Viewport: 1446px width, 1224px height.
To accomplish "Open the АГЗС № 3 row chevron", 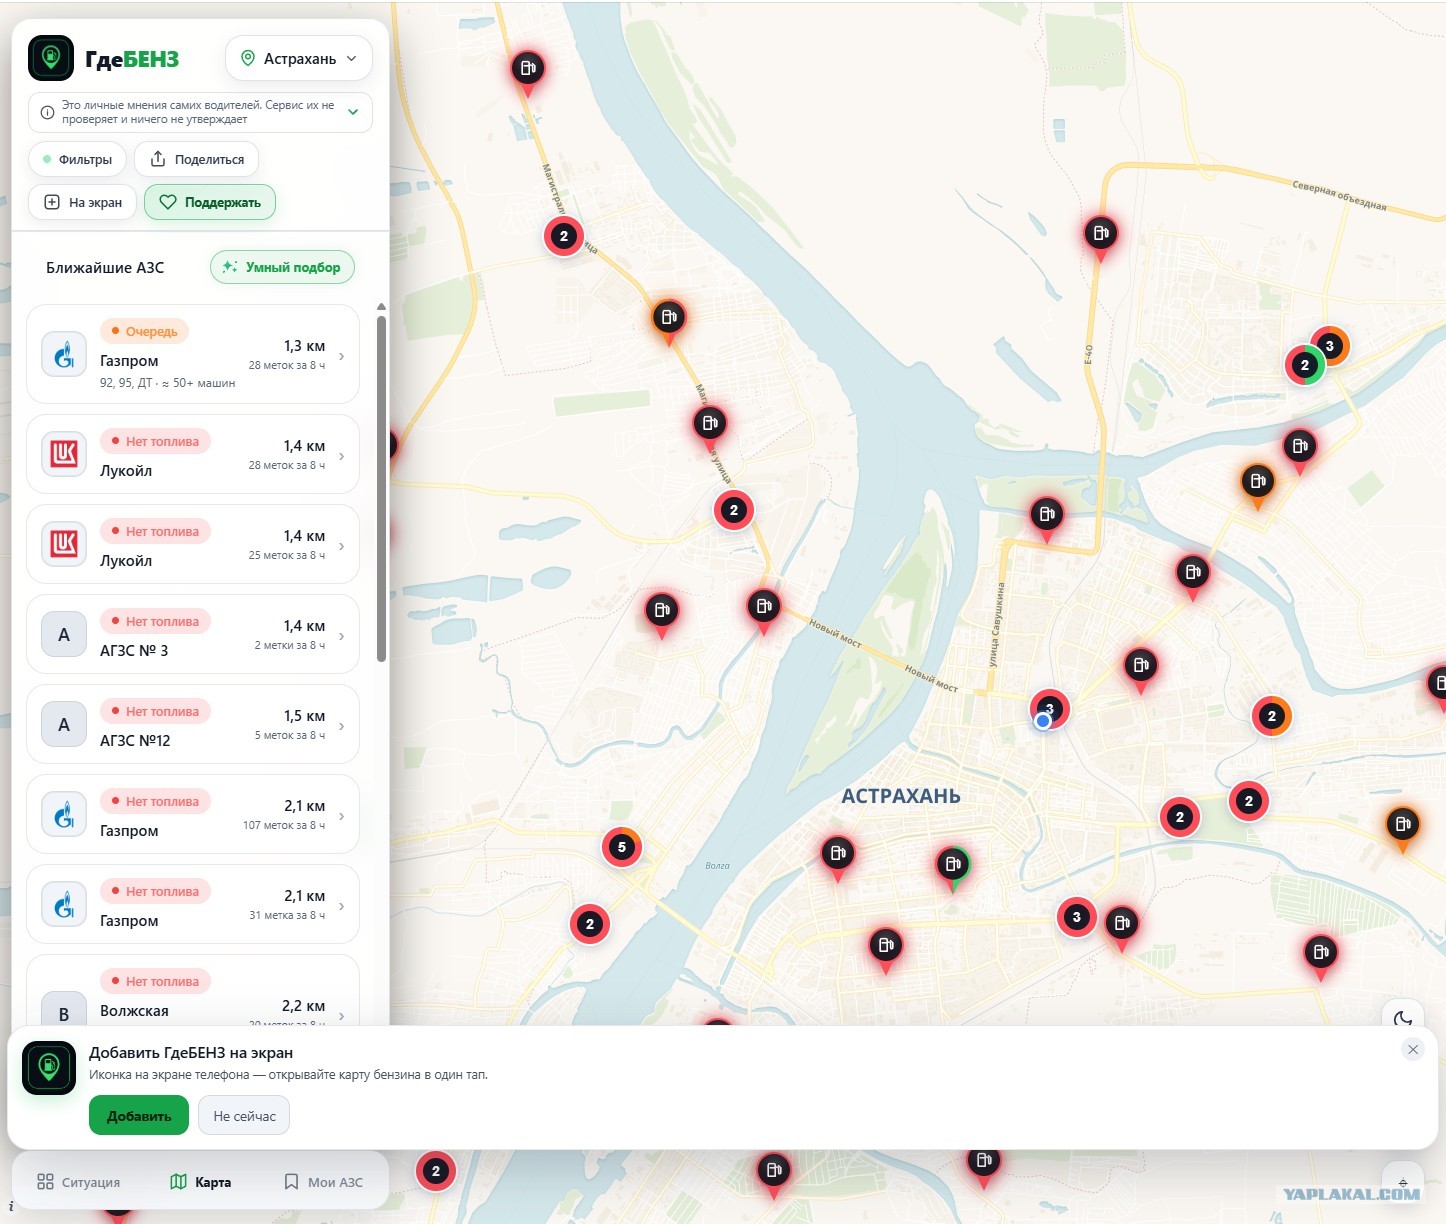I will click(x=342, y=636).
